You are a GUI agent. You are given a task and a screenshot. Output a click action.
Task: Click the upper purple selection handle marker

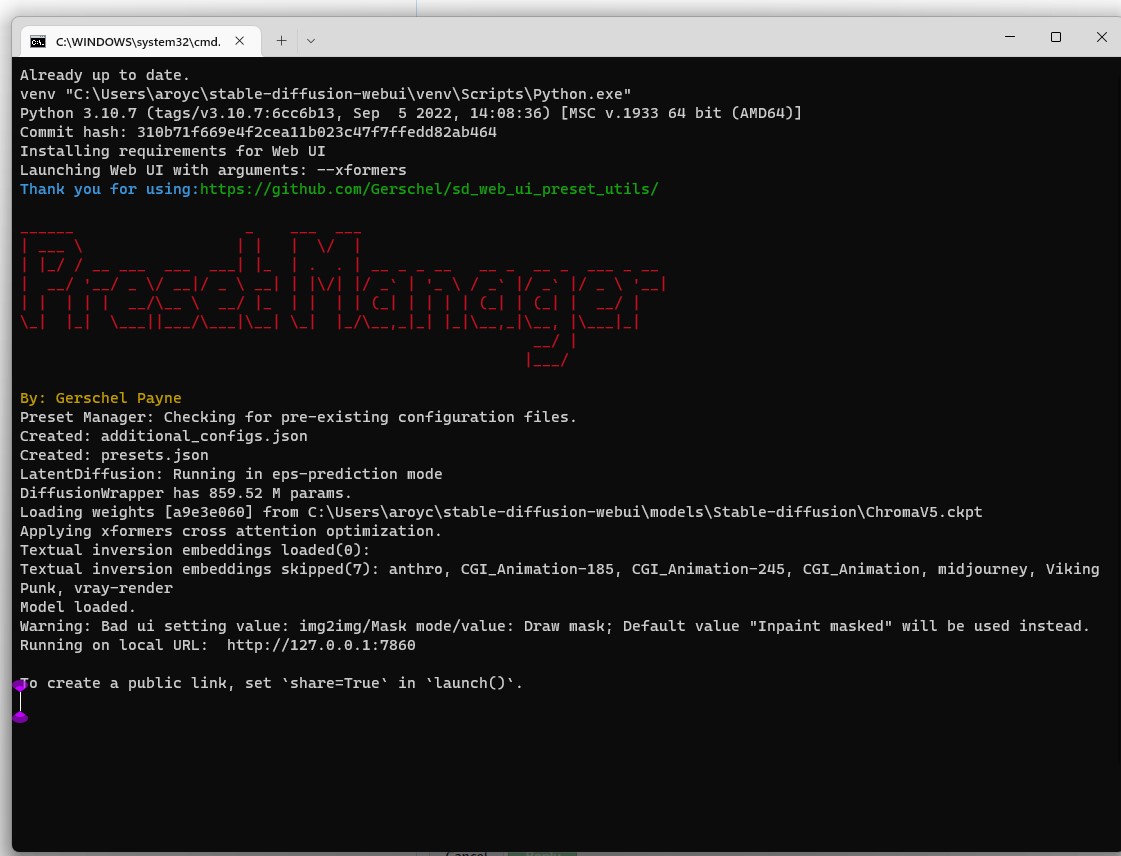[20, 685]
